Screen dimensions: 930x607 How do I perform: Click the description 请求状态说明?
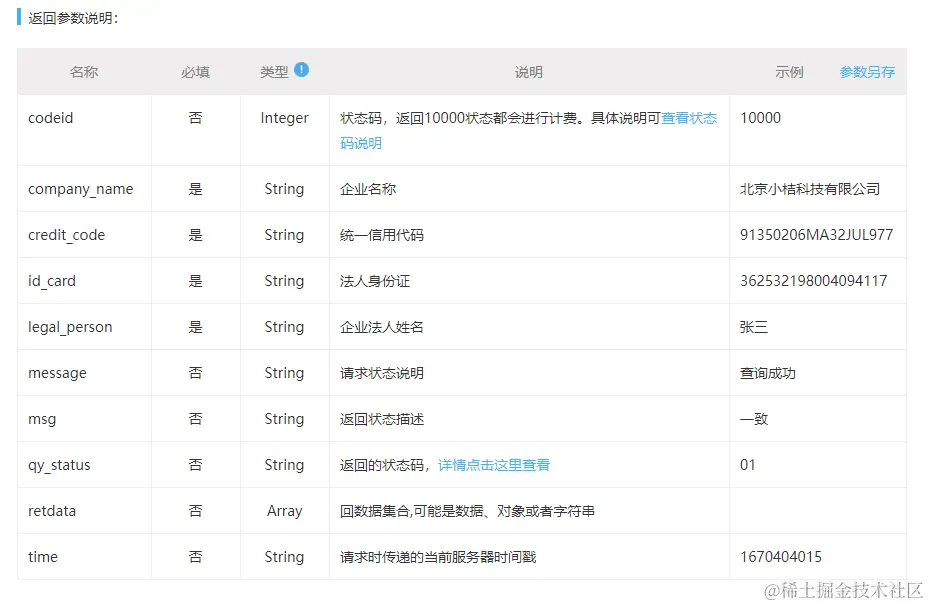click(382, 373)
